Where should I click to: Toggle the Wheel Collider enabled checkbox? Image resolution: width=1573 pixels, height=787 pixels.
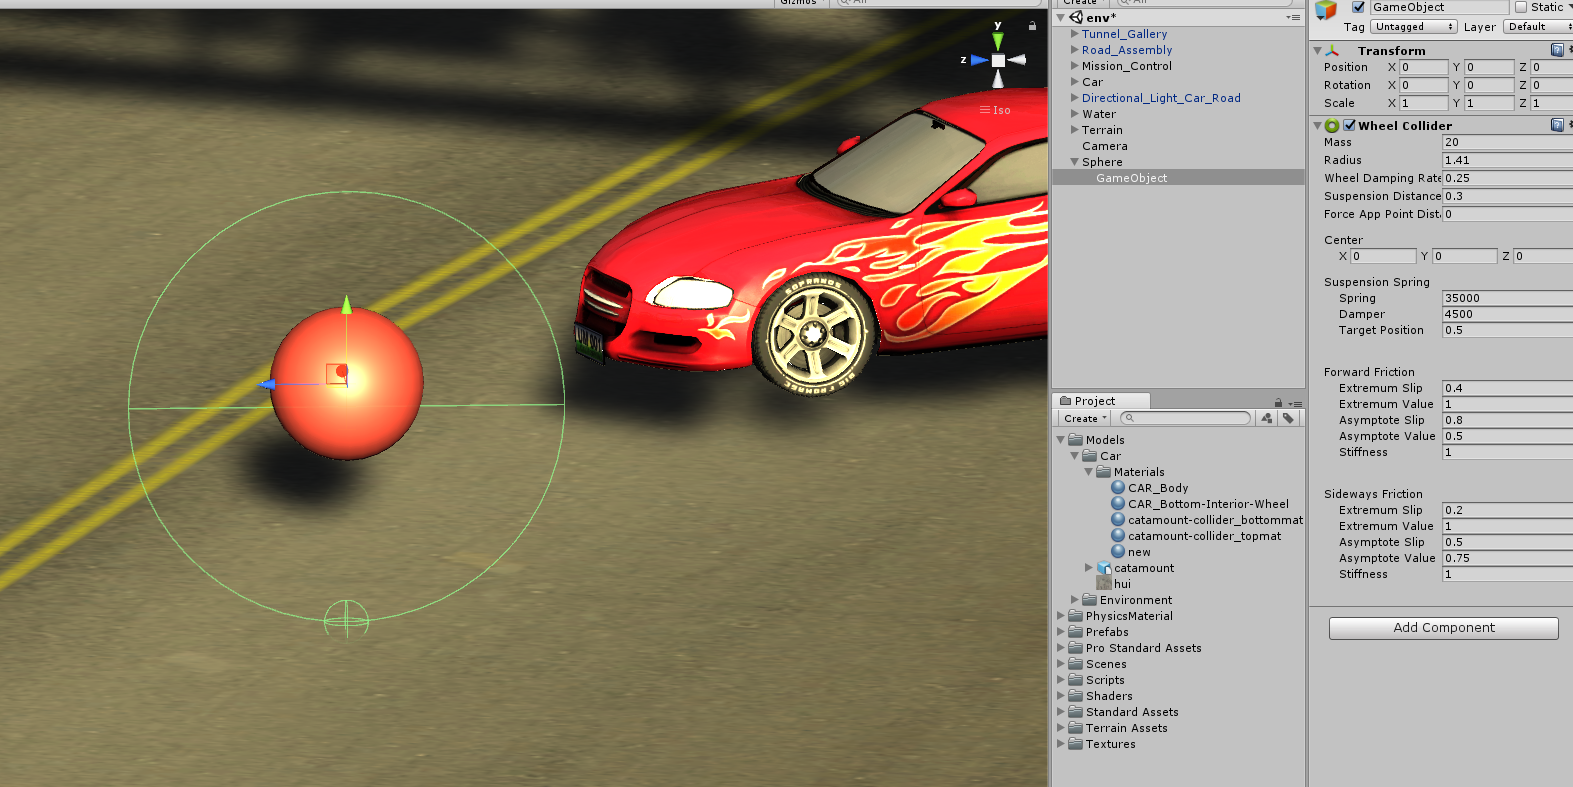coord(1350,126)
